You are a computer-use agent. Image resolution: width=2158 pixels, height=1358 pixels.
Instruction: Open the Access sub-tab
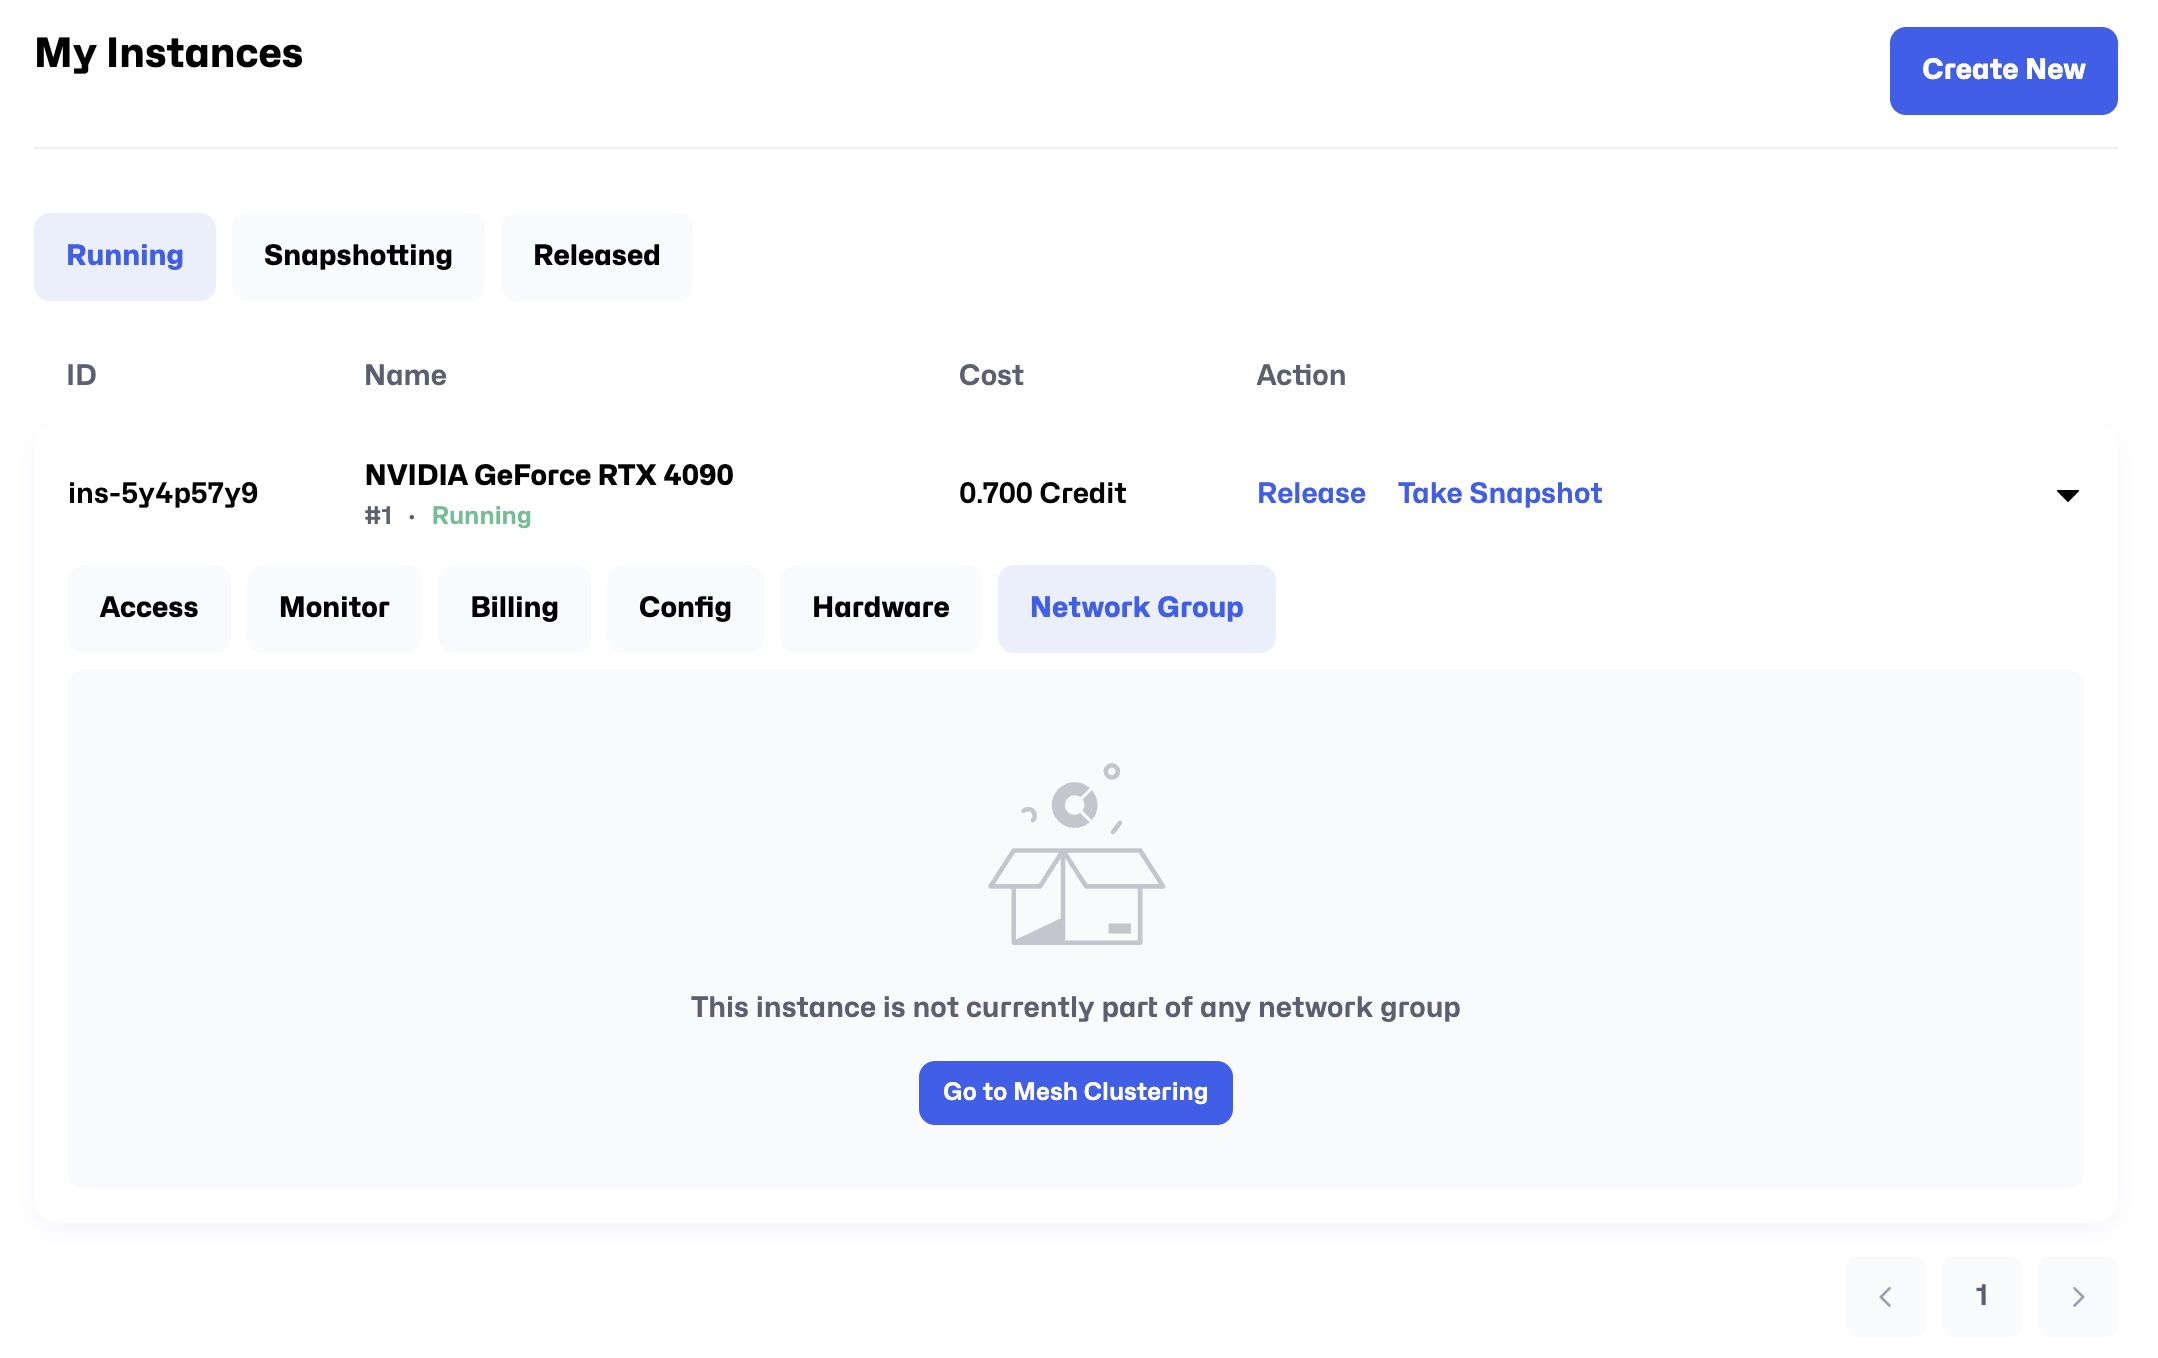click(149, 608)
